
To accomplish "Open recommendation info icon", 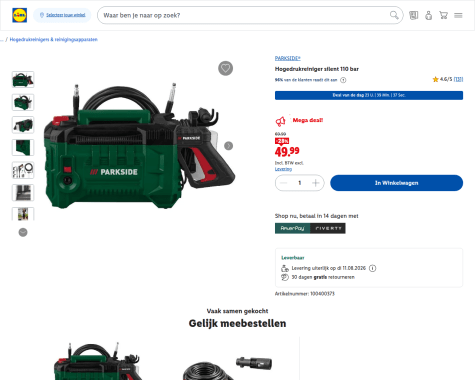I will coord(343,80).
